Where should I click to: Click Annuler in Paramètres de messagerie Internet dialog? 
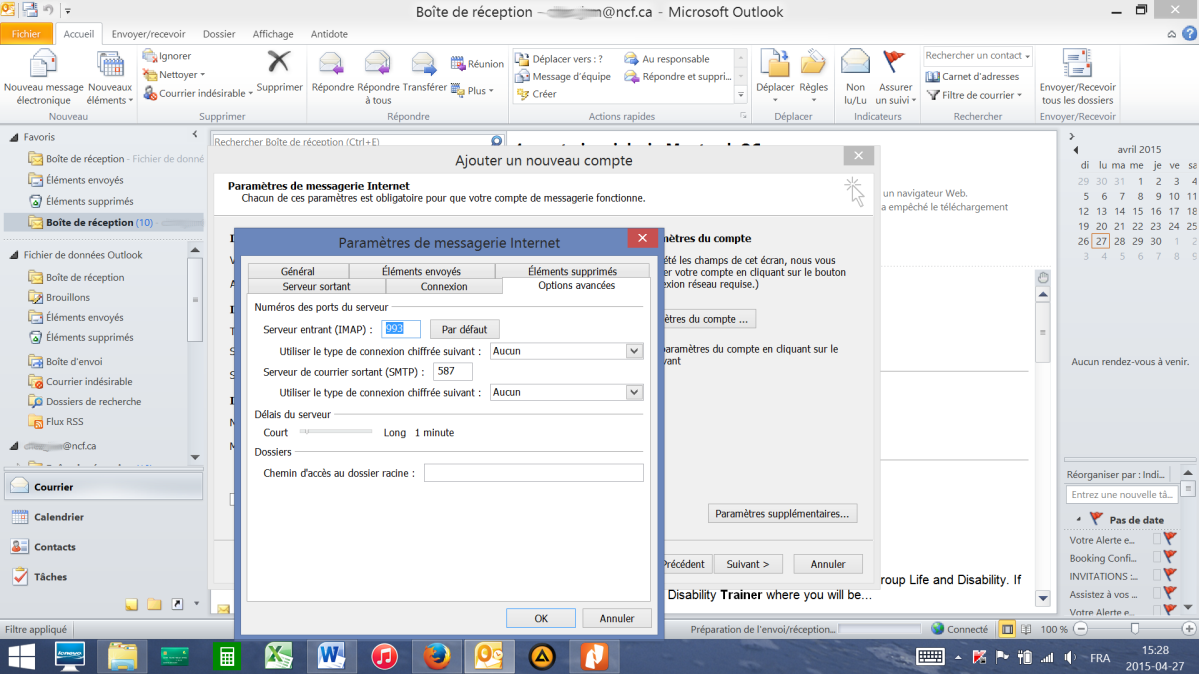(616, 618)
